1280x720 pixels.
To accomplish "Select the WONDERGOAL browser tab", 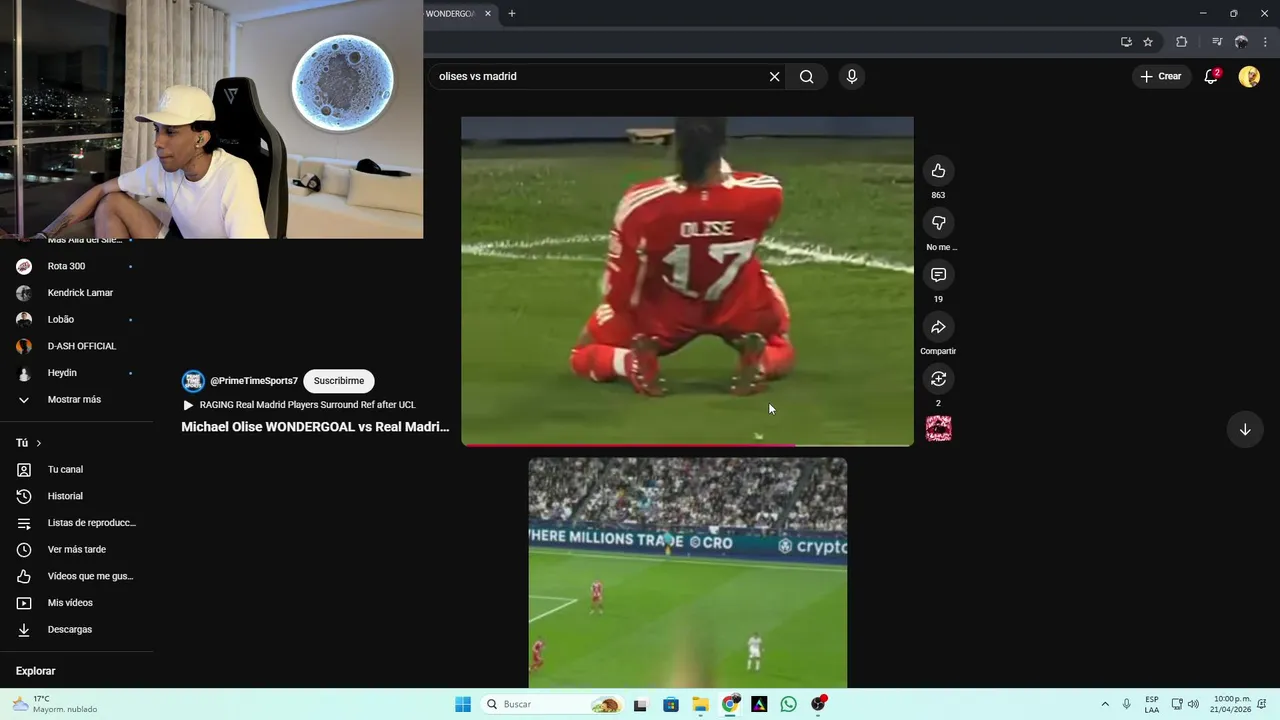I will (450, 14).
